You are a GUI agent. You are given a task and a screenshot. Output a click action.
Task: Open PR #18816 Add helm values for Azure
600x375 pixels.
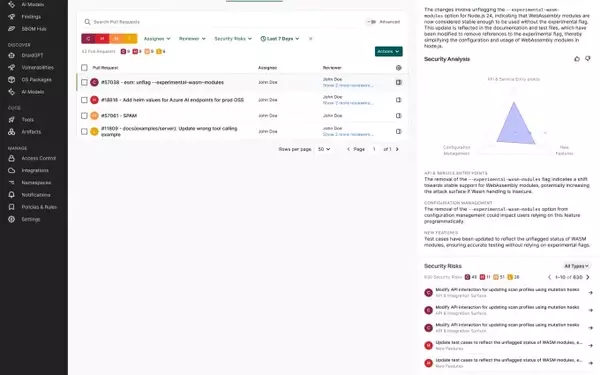(172, 100)
